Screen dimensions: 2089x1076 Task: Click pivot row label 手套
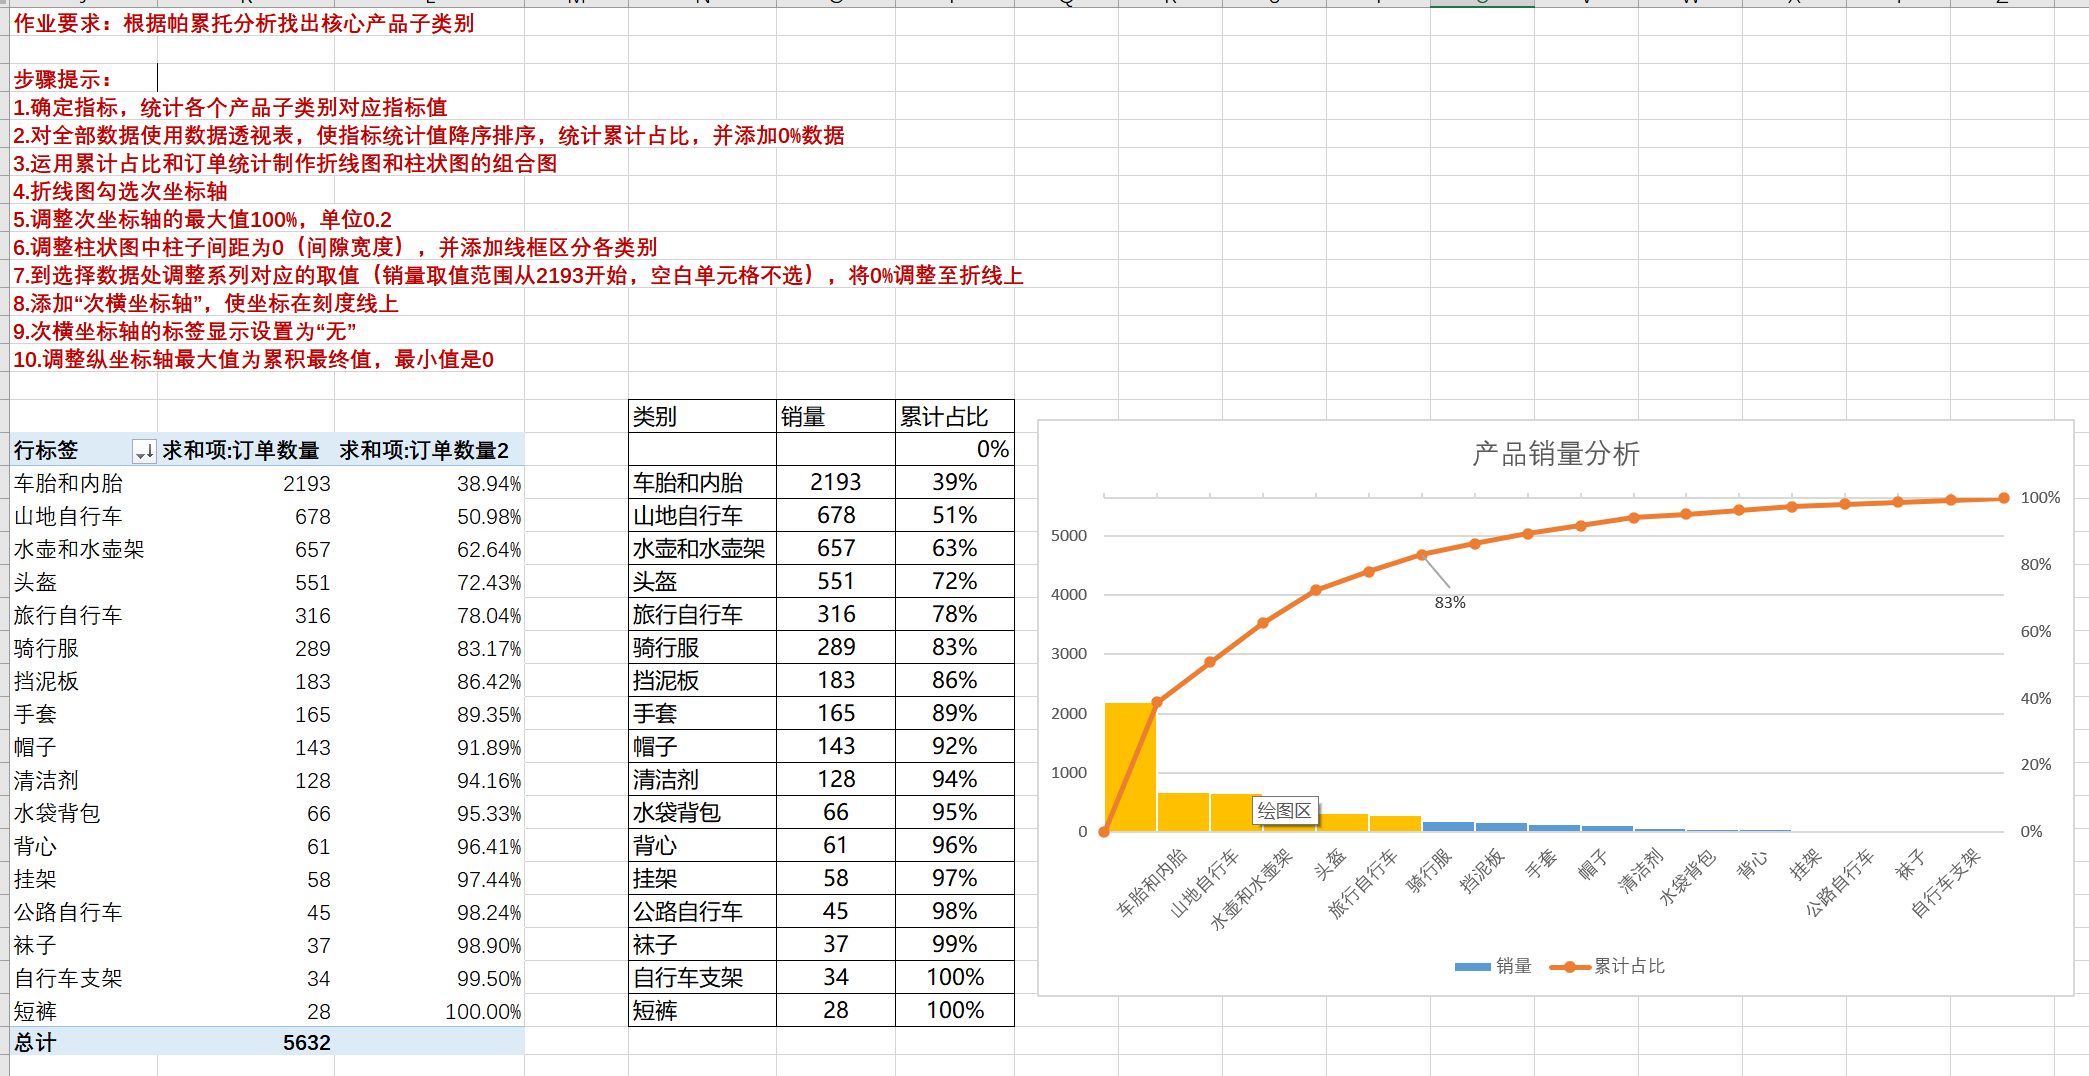(x=35, y=714)
